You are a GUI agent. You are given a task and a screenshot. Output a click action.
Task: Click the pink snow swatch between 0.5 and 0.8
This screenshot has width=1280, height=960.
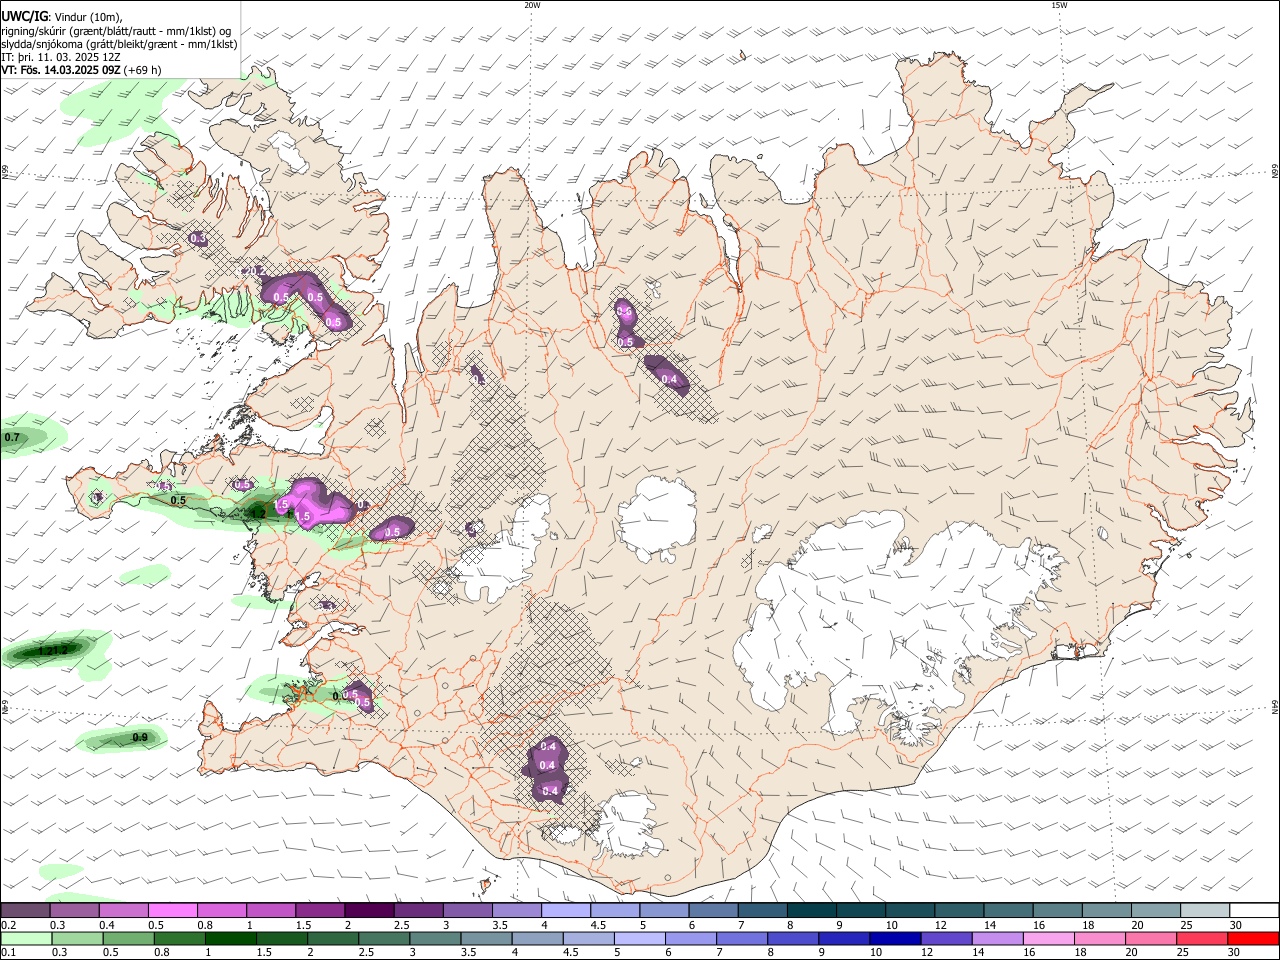click(173, 910)
